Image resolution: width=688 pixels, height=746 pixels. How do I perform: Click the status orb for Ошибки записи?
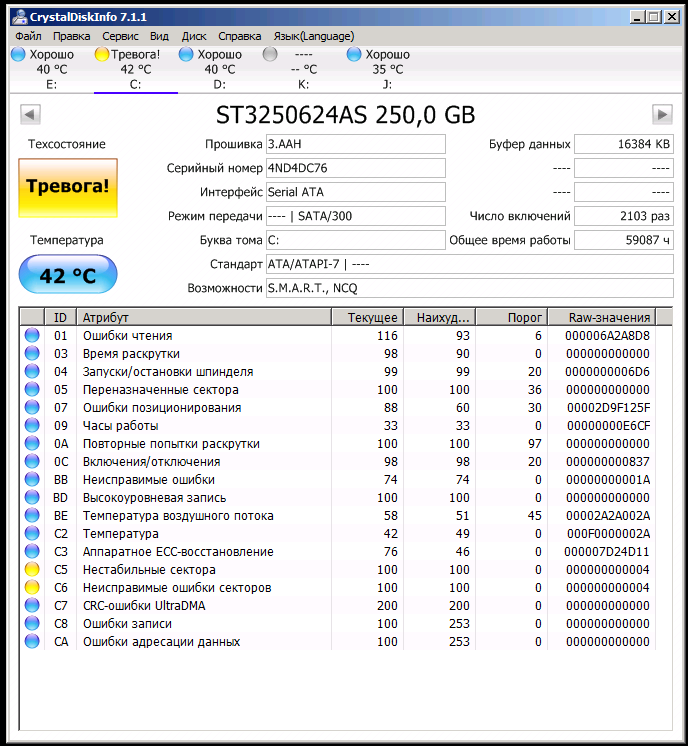click(32, 623)
